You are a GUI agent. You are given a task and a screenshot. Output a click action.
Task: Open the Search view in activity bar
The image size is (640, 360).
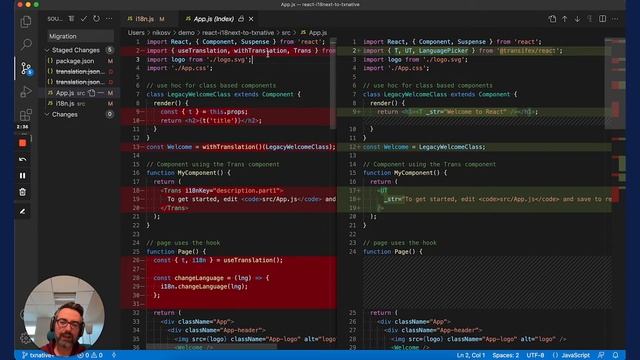tap(26, 44)
